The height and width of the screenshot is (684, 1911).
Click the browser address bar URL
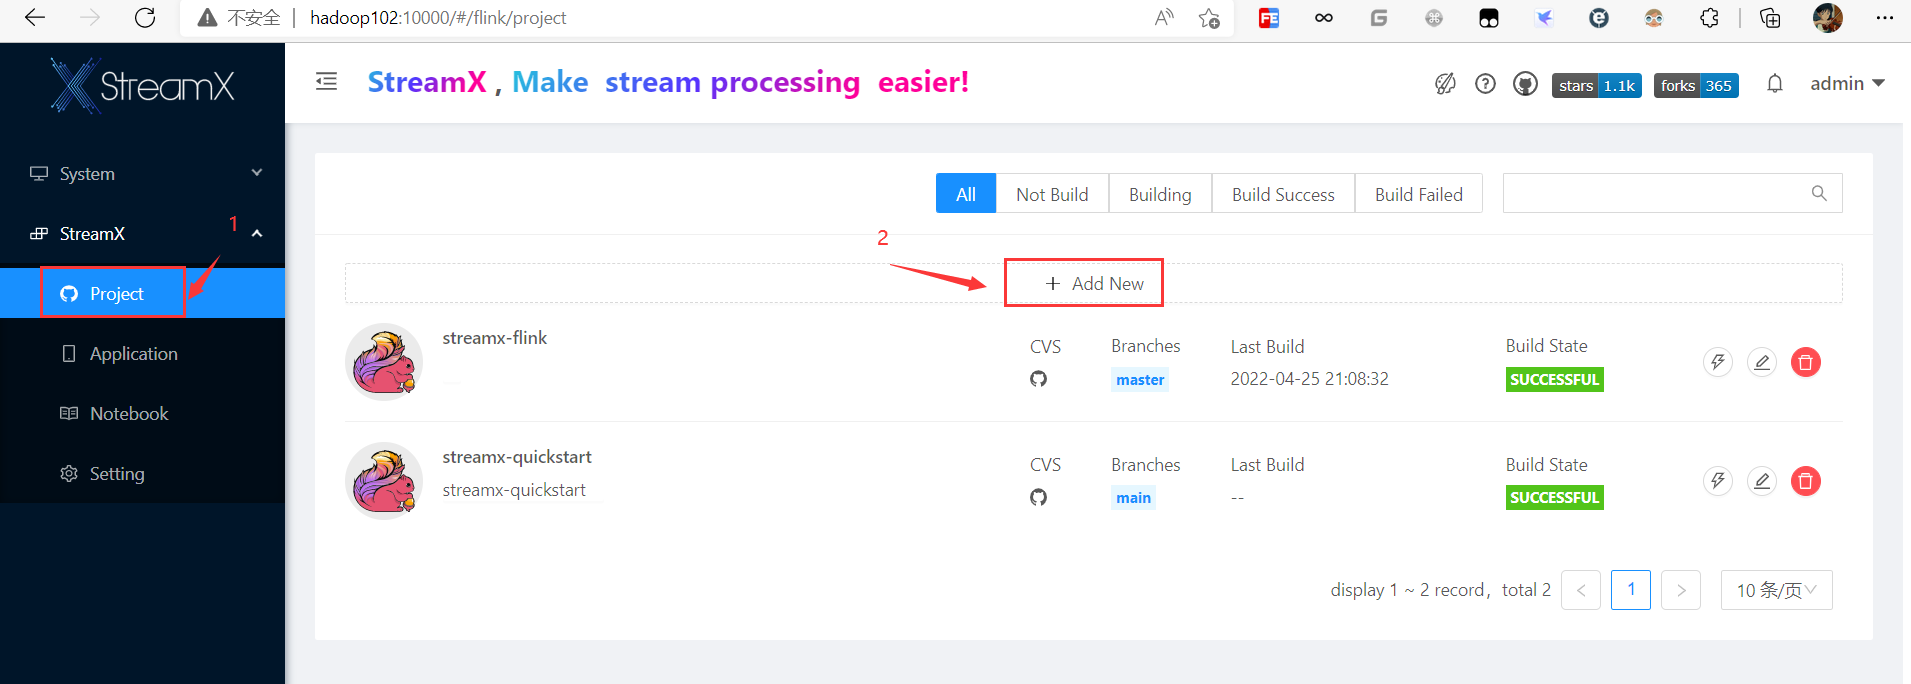click(x=438, y=18)
